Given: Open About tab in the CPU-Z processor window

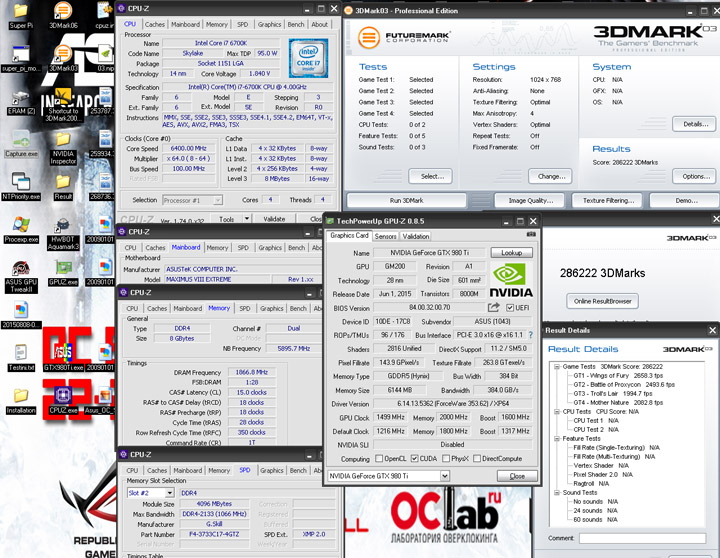Looking at the screenshot, I should point(320,24).
